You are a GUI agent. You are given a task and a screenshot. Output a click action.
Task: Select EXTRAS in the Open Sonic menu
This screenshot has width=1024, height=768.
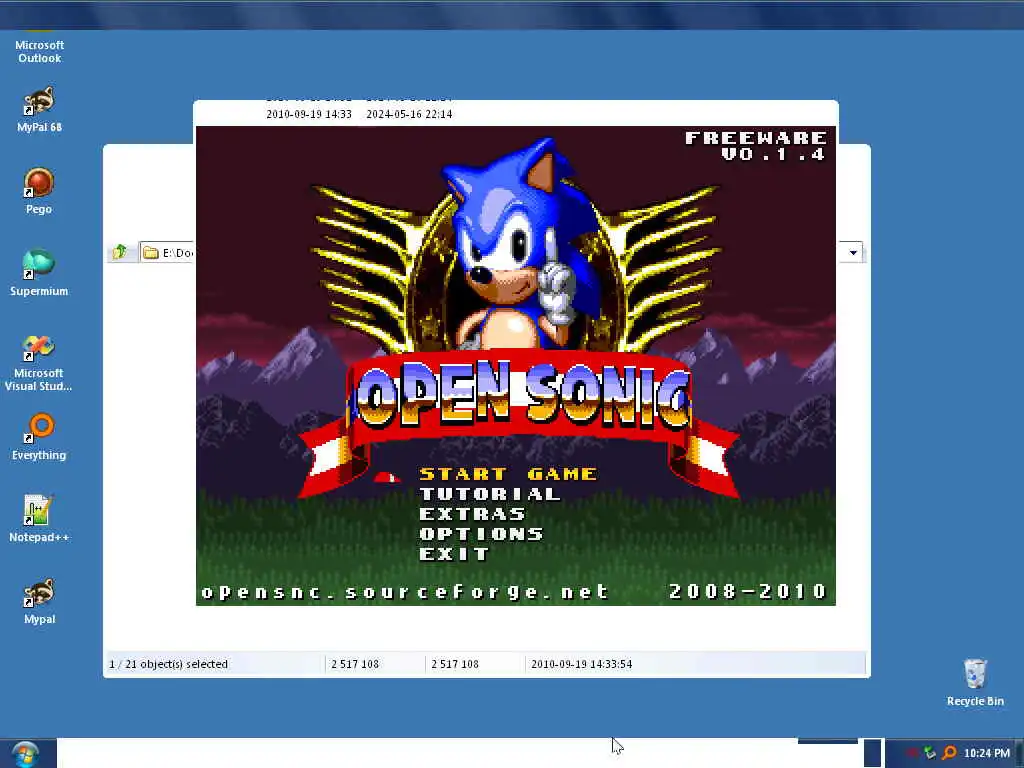[472, 515]
